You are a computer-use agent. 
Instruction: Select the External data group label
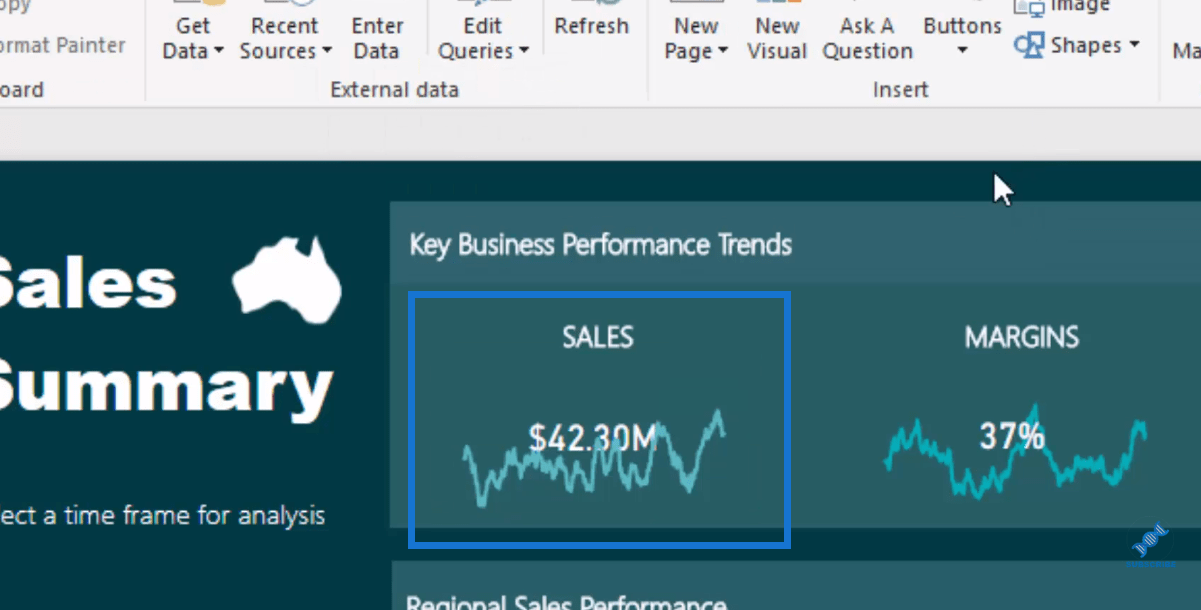394,90
